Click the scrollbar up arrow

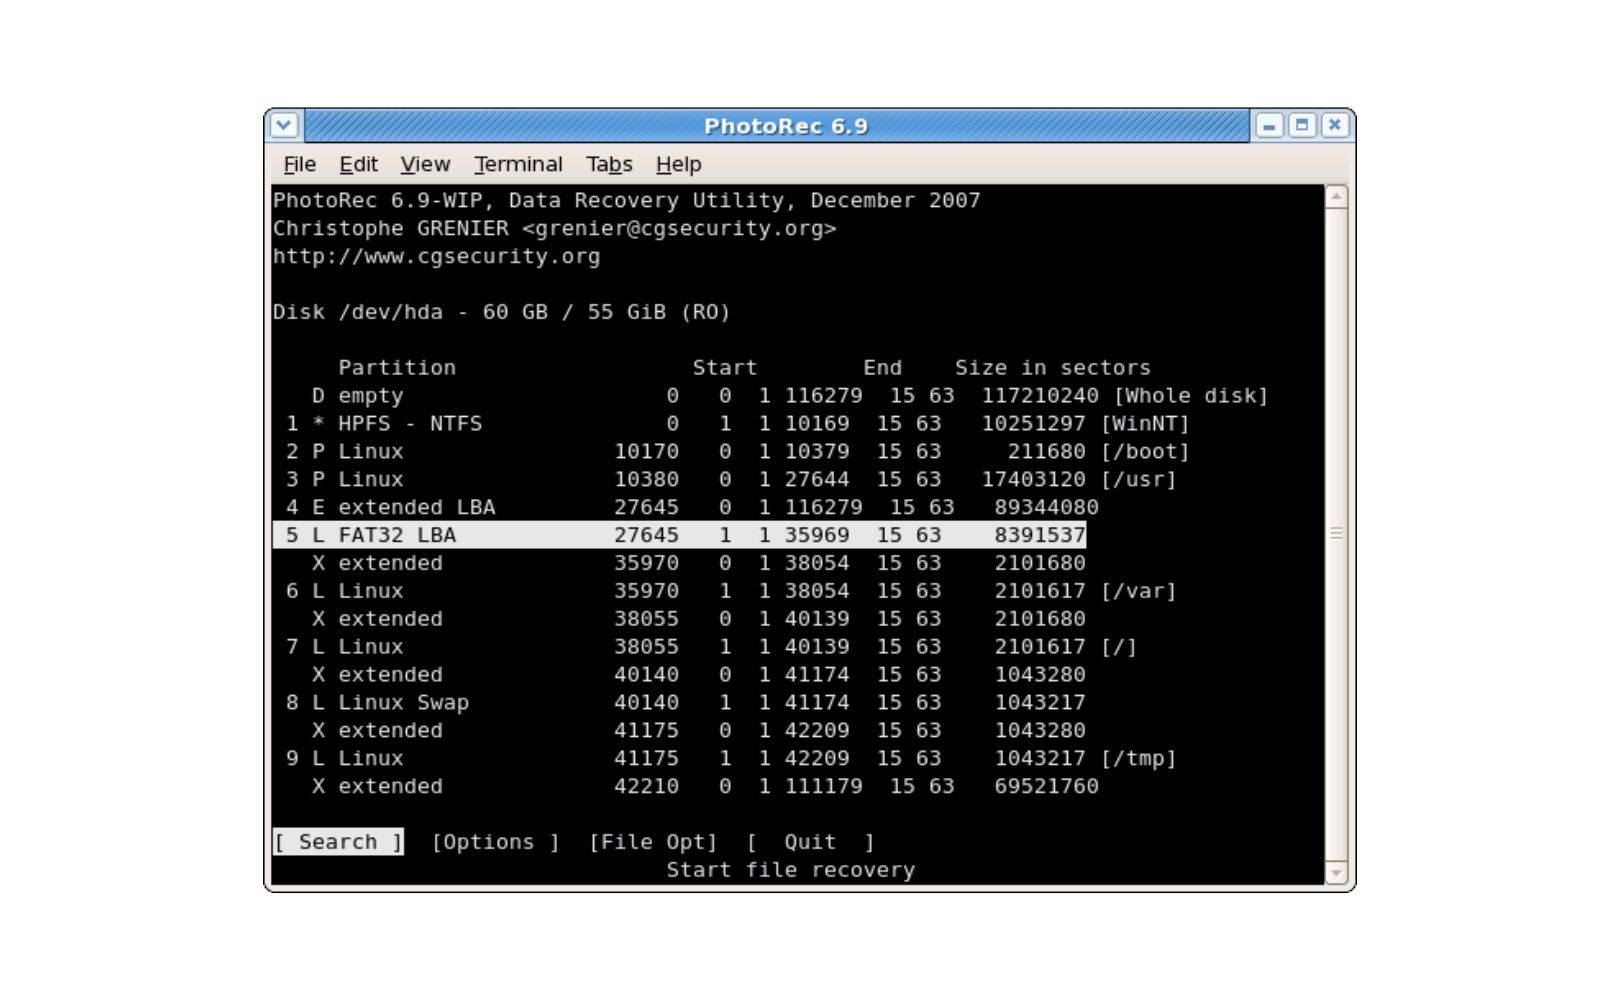[x=1336, y=196]
